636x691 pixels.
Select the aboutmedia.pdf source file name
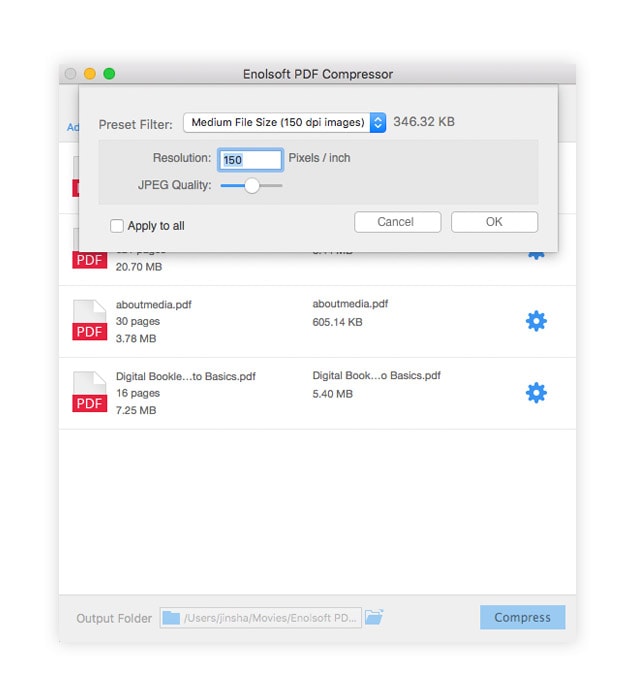(x=153, y=305)
